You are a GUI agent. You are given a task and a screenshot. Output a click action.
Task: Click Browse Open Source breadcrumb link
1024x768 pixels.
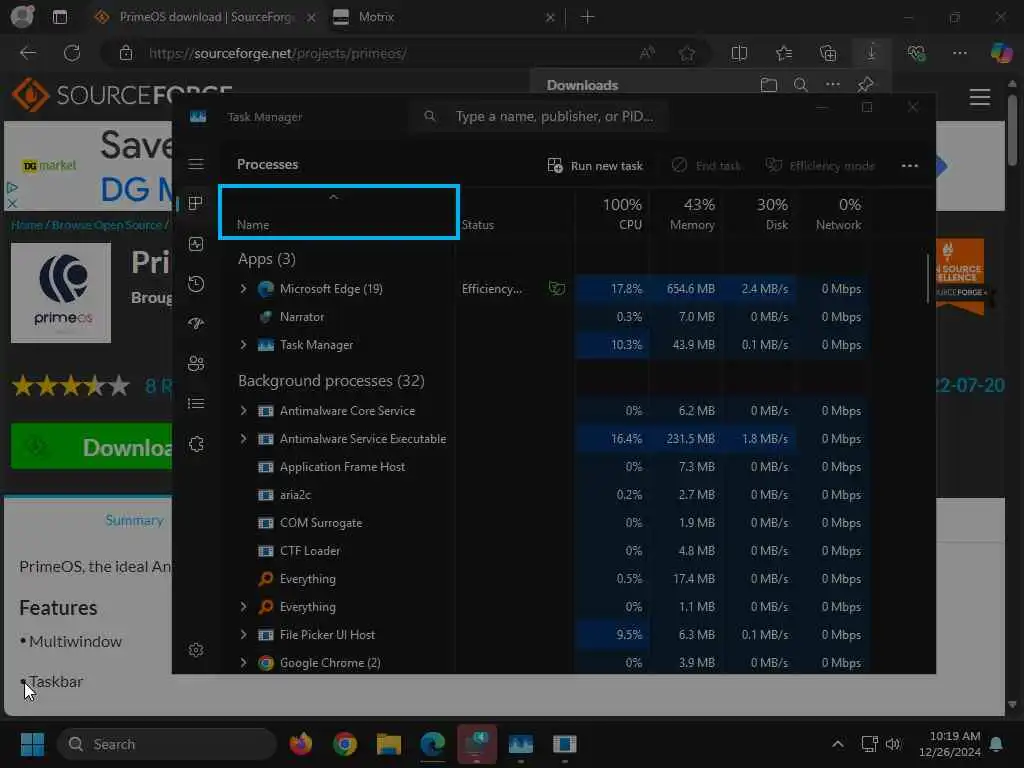tap(106, 225)
